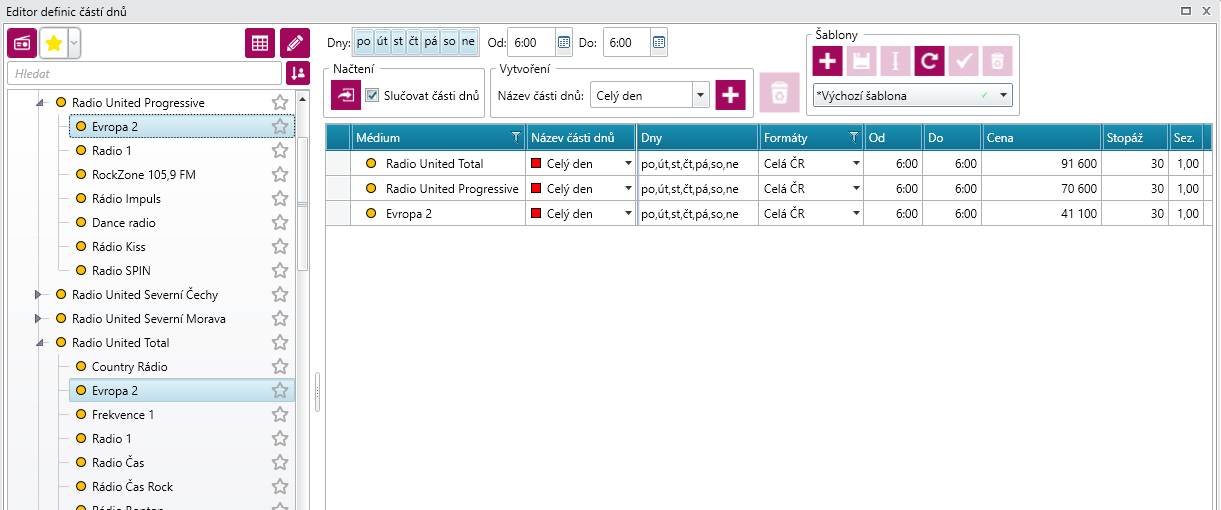Uncheck the Slučovat části dnů checkbox
1221x510 pixels.
click(373, 96)
